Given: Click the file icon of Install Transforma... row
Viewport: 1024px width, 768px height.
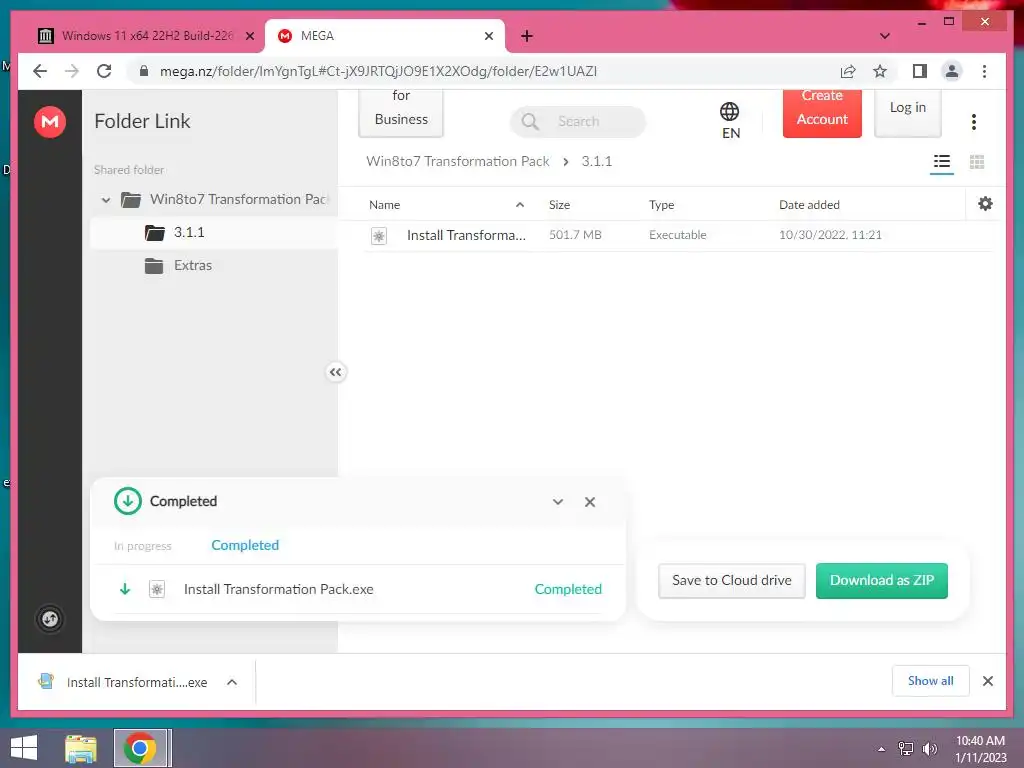Looking at the screenshot, I should point(379,235).
